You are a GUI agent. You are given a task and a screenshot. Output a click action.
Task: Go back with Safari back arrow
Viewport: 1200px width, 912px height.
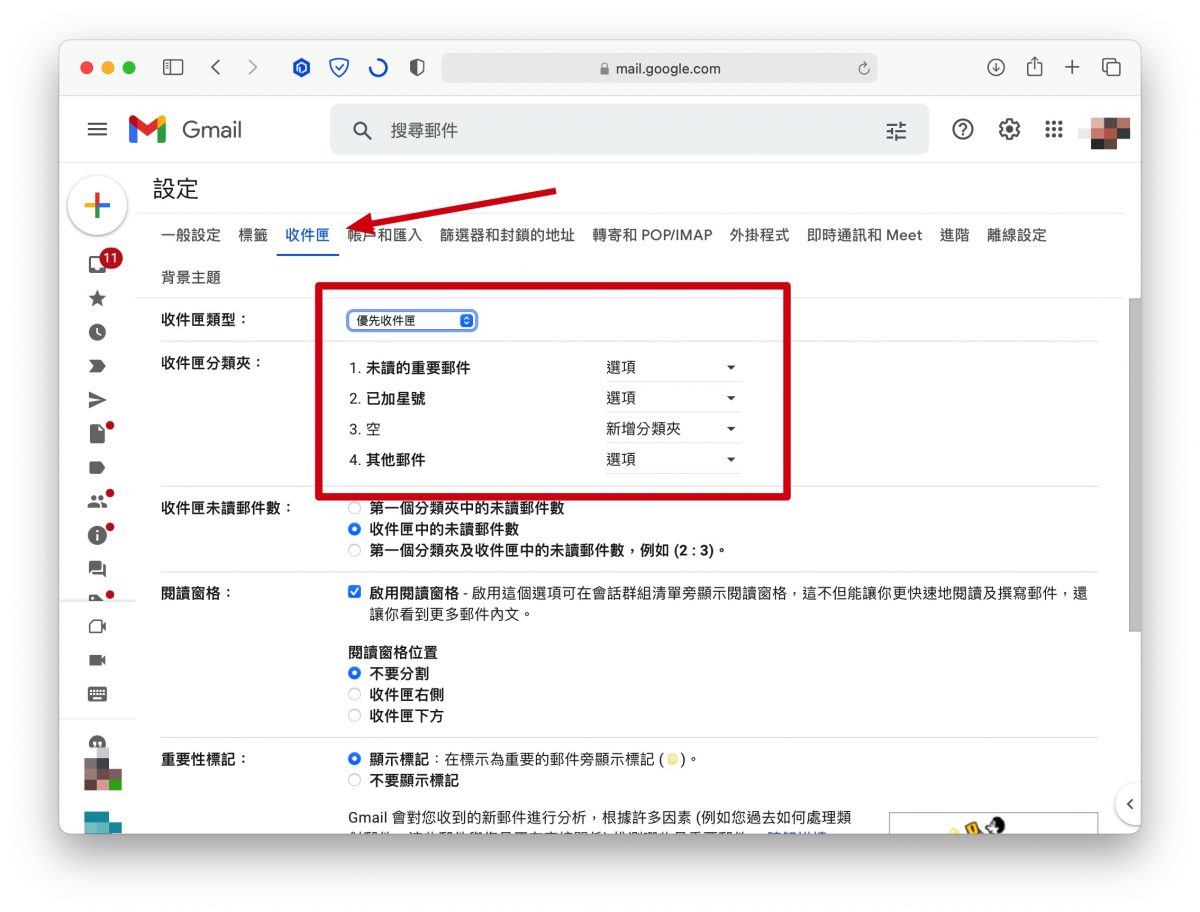tap(216, 67)
